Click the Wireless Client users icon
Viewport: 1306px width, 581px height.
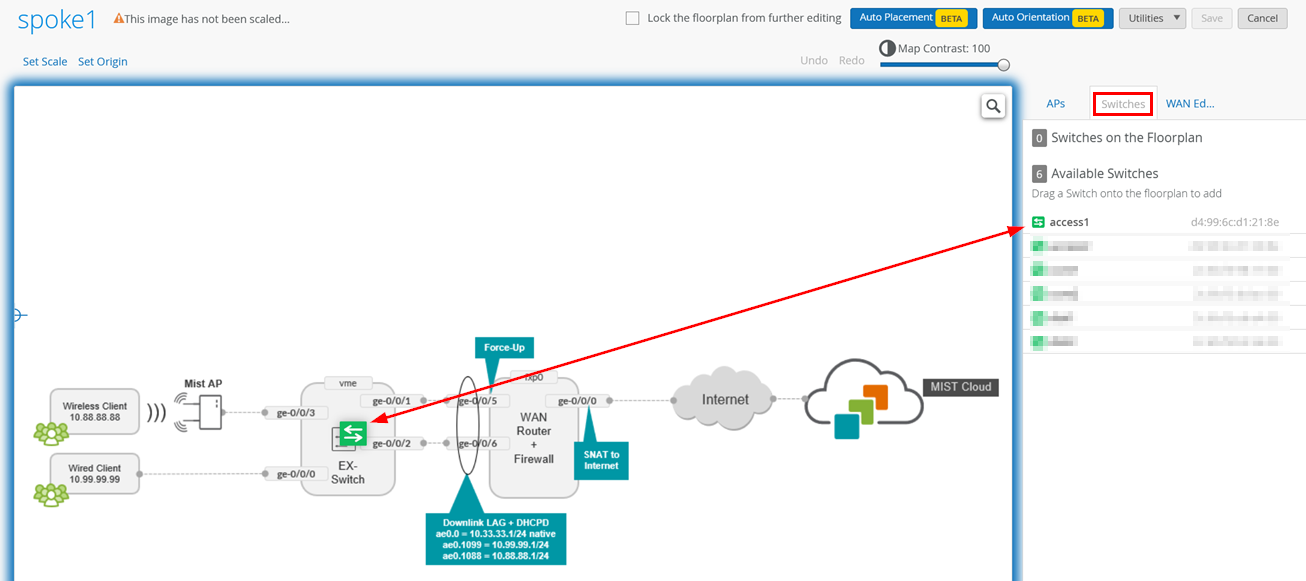pos(51,432)
